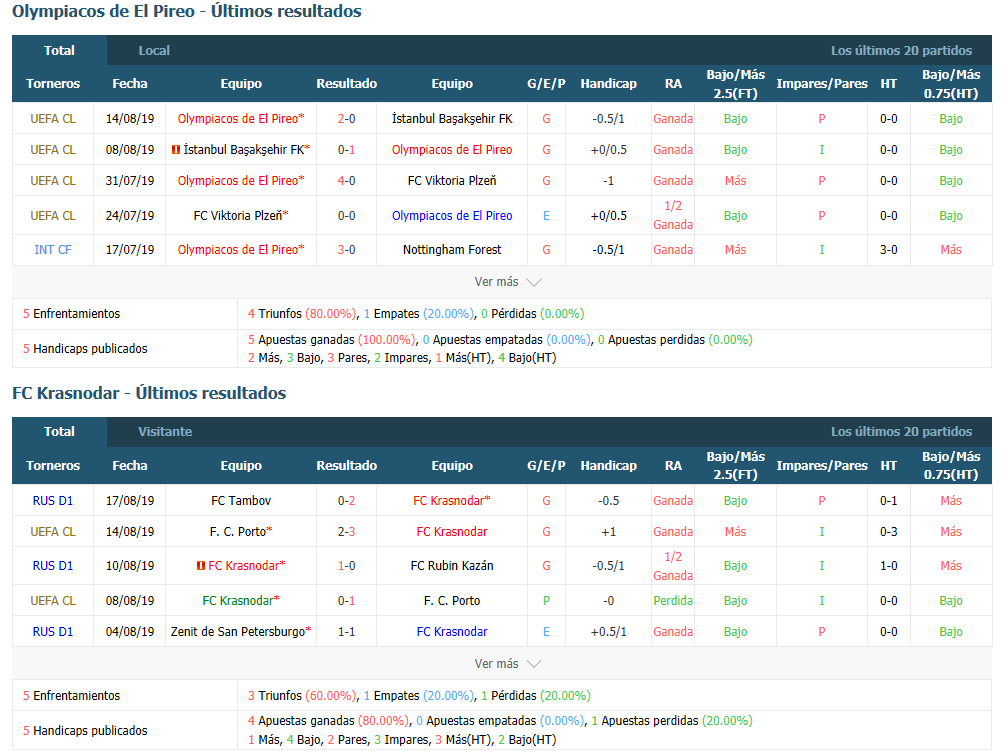Open blue Olympiacos de El Pireo link 24/07/19
This screenshot has width=1001, height=753.
point(452,216)
